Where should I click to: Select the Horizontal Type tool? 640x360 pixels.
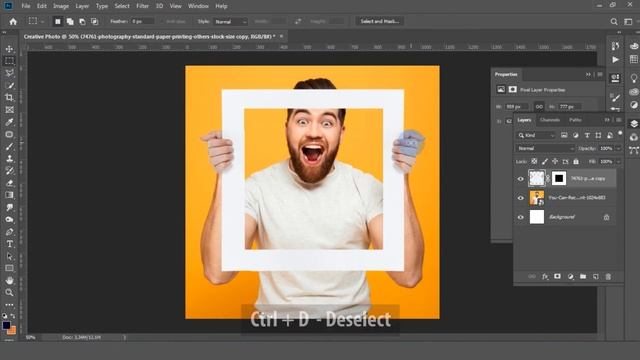[9, 244]
